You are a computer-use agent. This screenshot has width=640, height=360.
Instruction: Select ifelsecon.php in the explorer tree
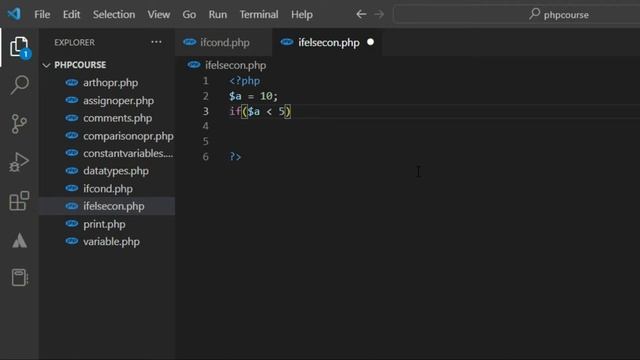point(107,206)
